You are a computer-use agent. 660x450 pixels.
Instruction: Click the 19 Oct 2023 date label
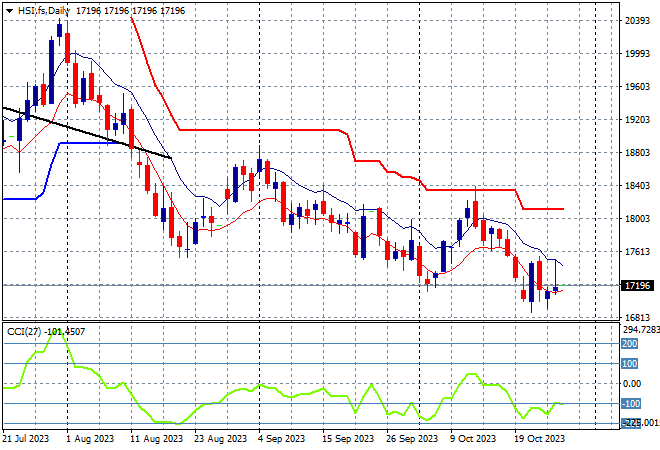click(540, 439)
